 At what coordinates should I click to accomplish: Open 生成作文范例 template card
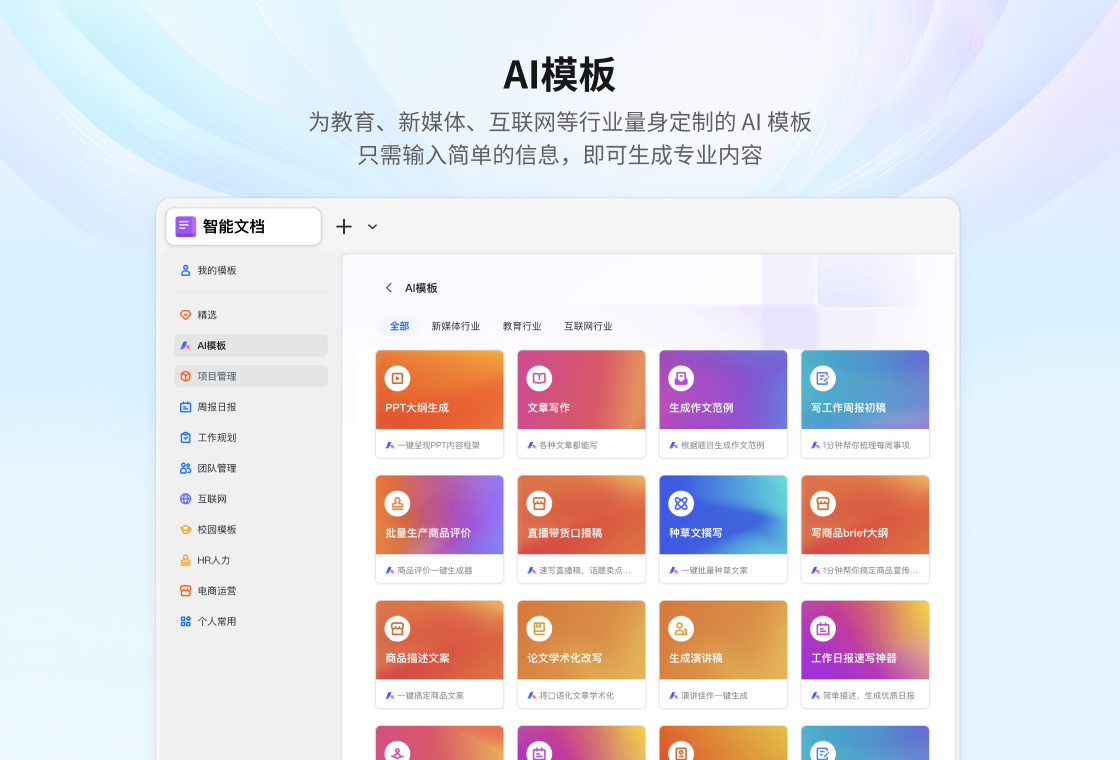pyautogui.click(x=723, y=404)
